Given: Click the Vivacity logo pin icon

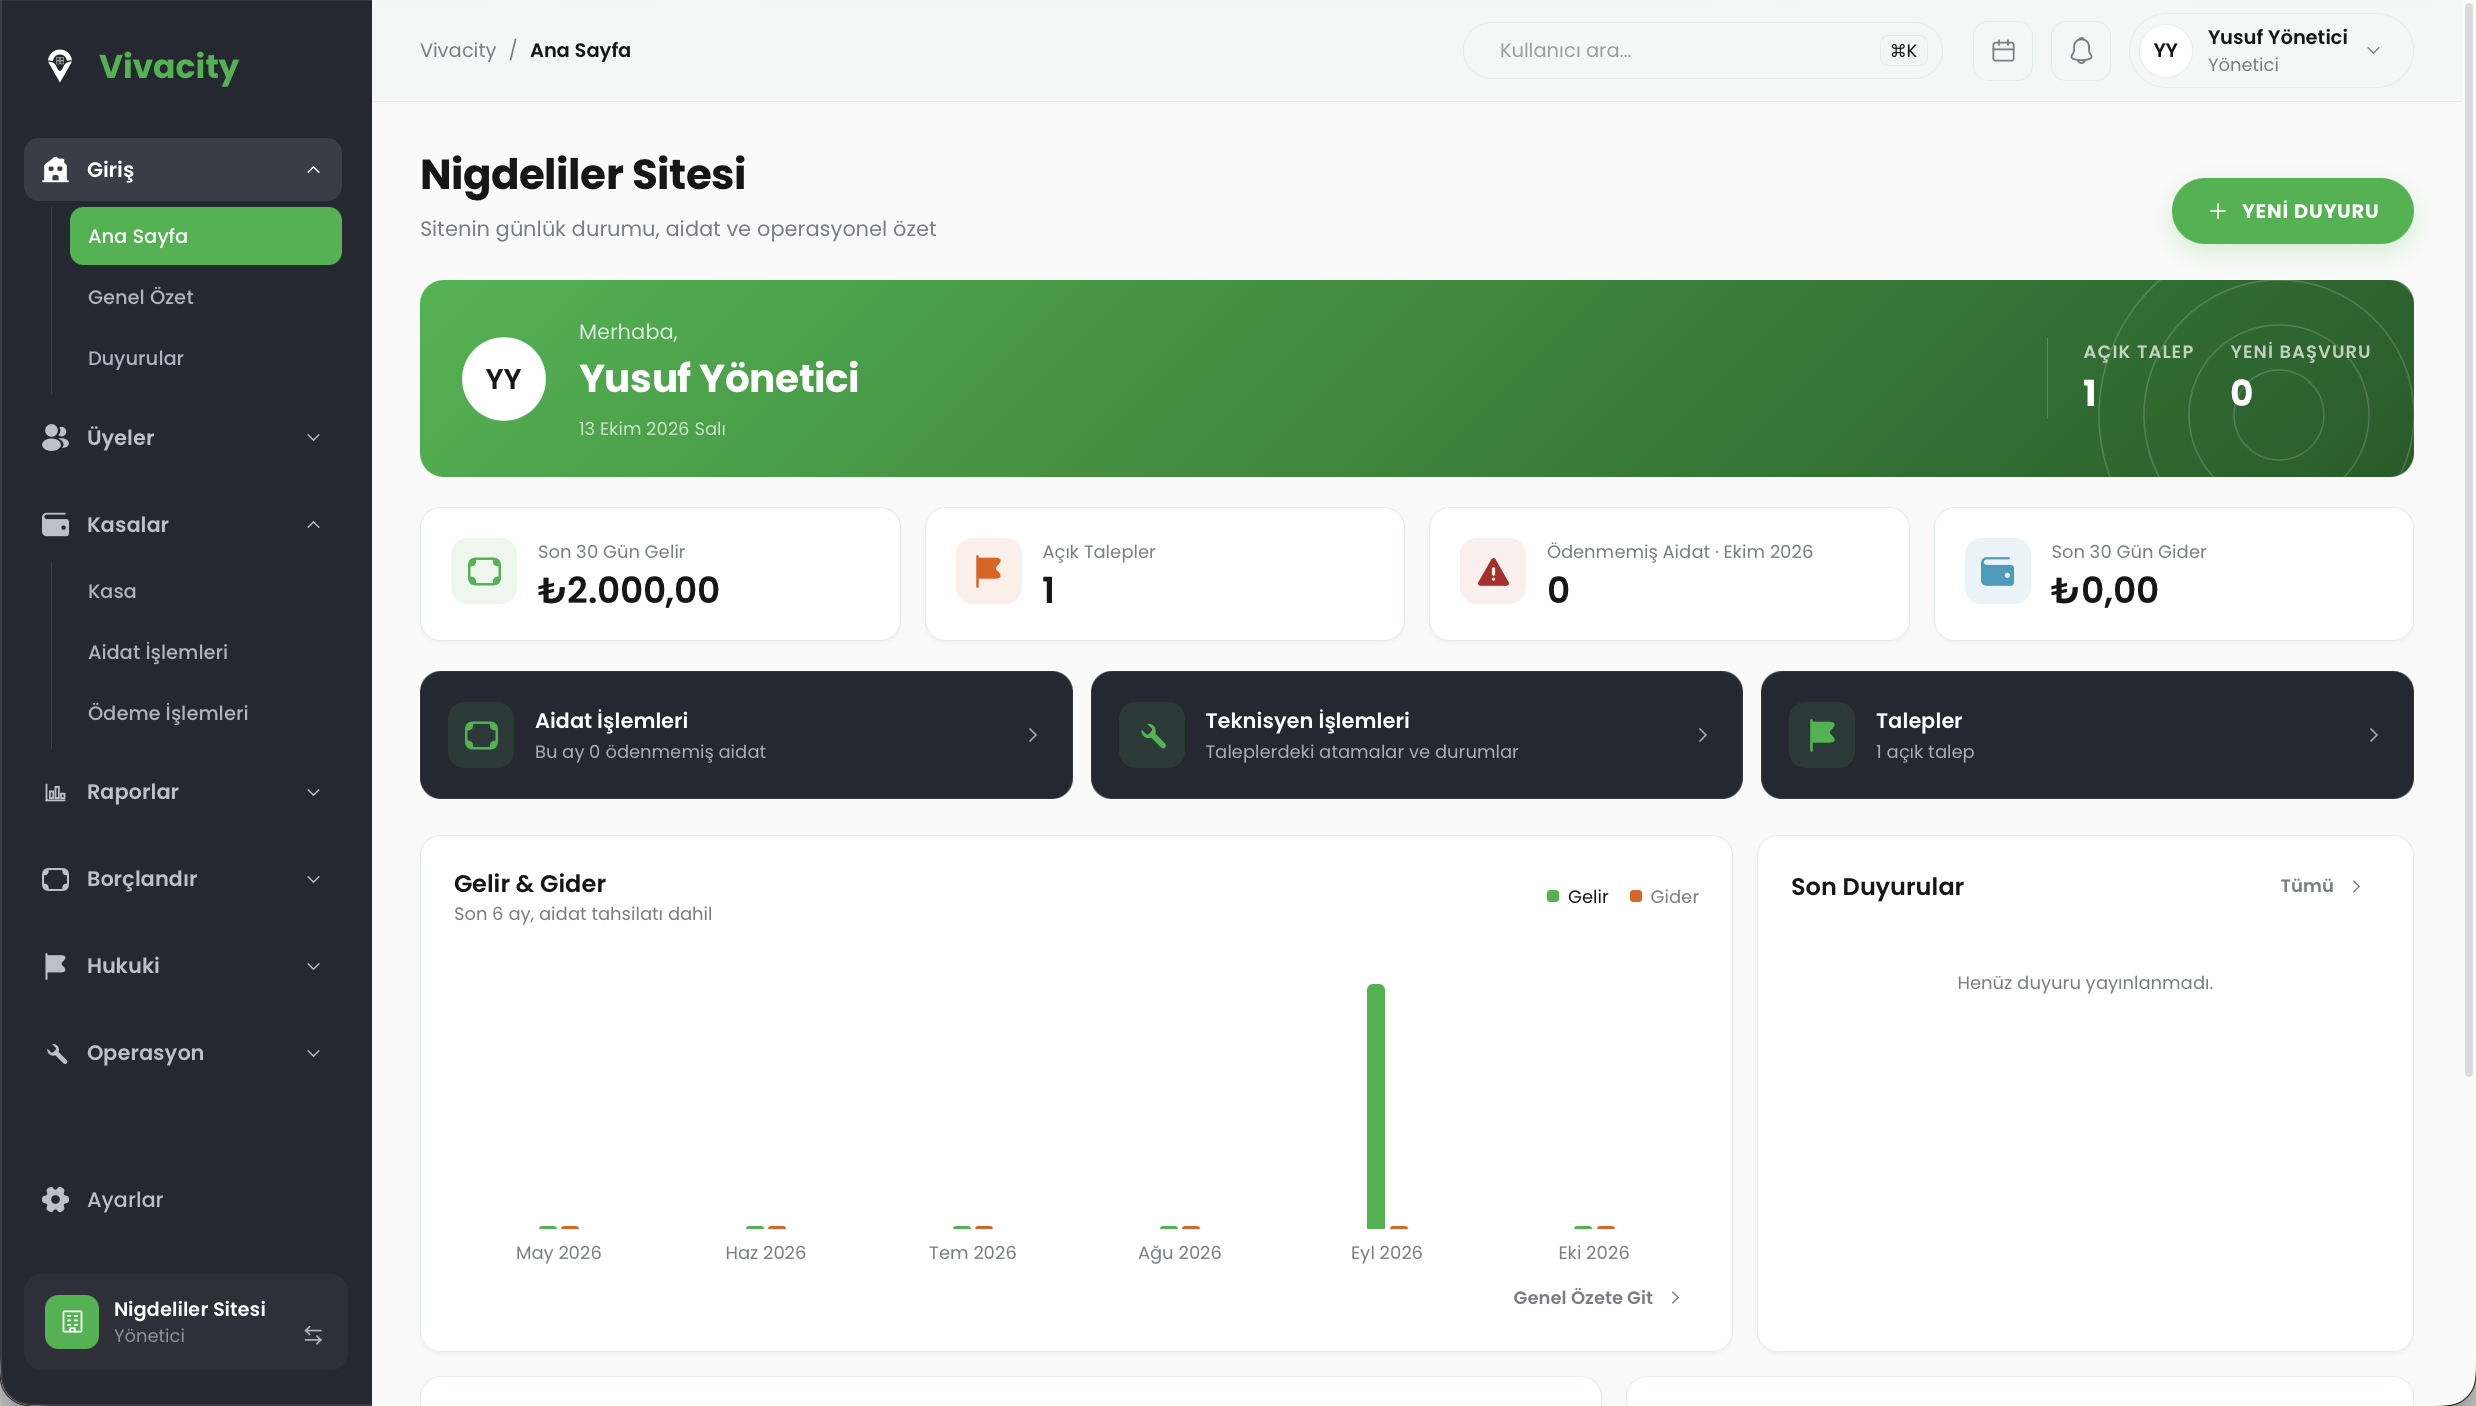Looking at the screenshot, I should pyautogui.click(x=60, y=66).
